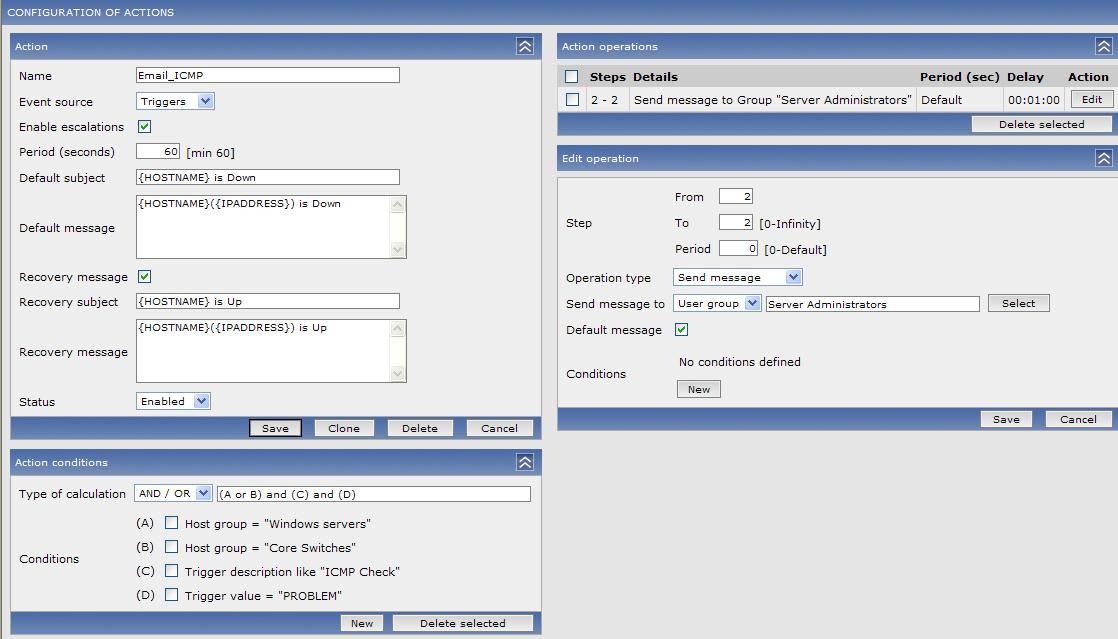Collapse the Action operations panel
This screenshot has height=639, width=1118.
click(x=1103, y=46)
